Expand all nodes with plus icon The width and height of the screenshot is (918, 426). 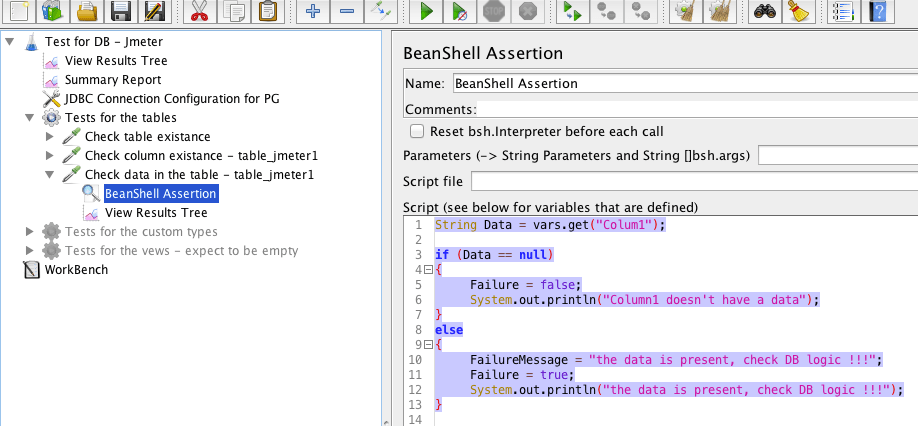[x=313, y=11]
